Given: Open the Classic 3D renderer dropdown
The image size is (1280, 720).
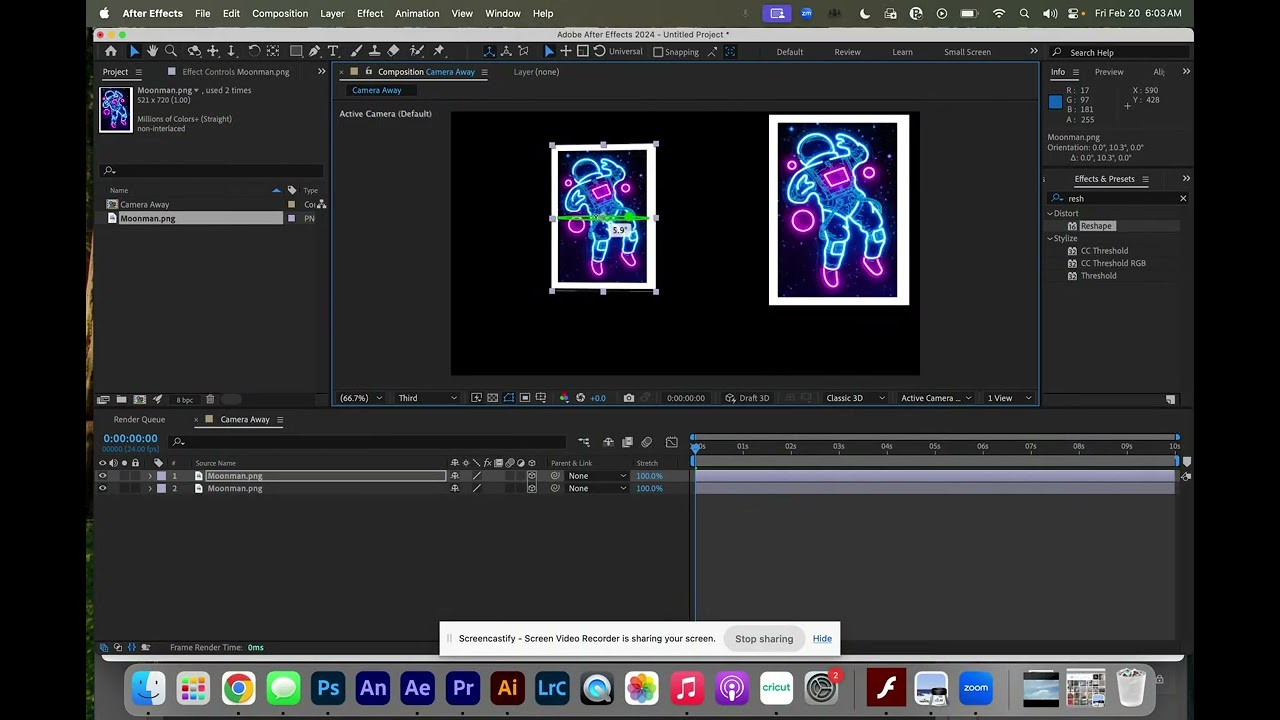Looking at the screenshot, I should (x=855, y=398).
